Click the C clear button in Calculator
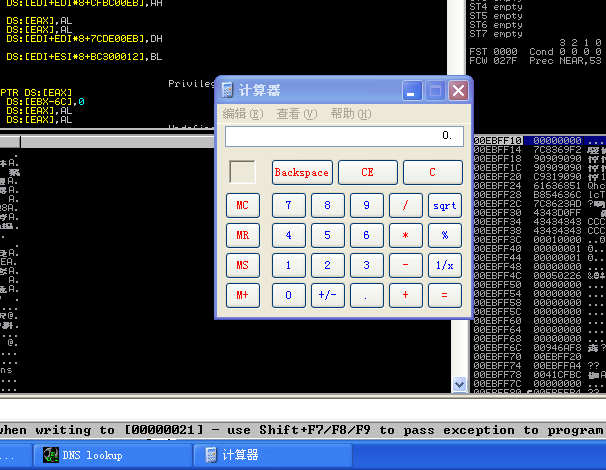The height and width of the screenshot is (470, 606). [432, 172]
